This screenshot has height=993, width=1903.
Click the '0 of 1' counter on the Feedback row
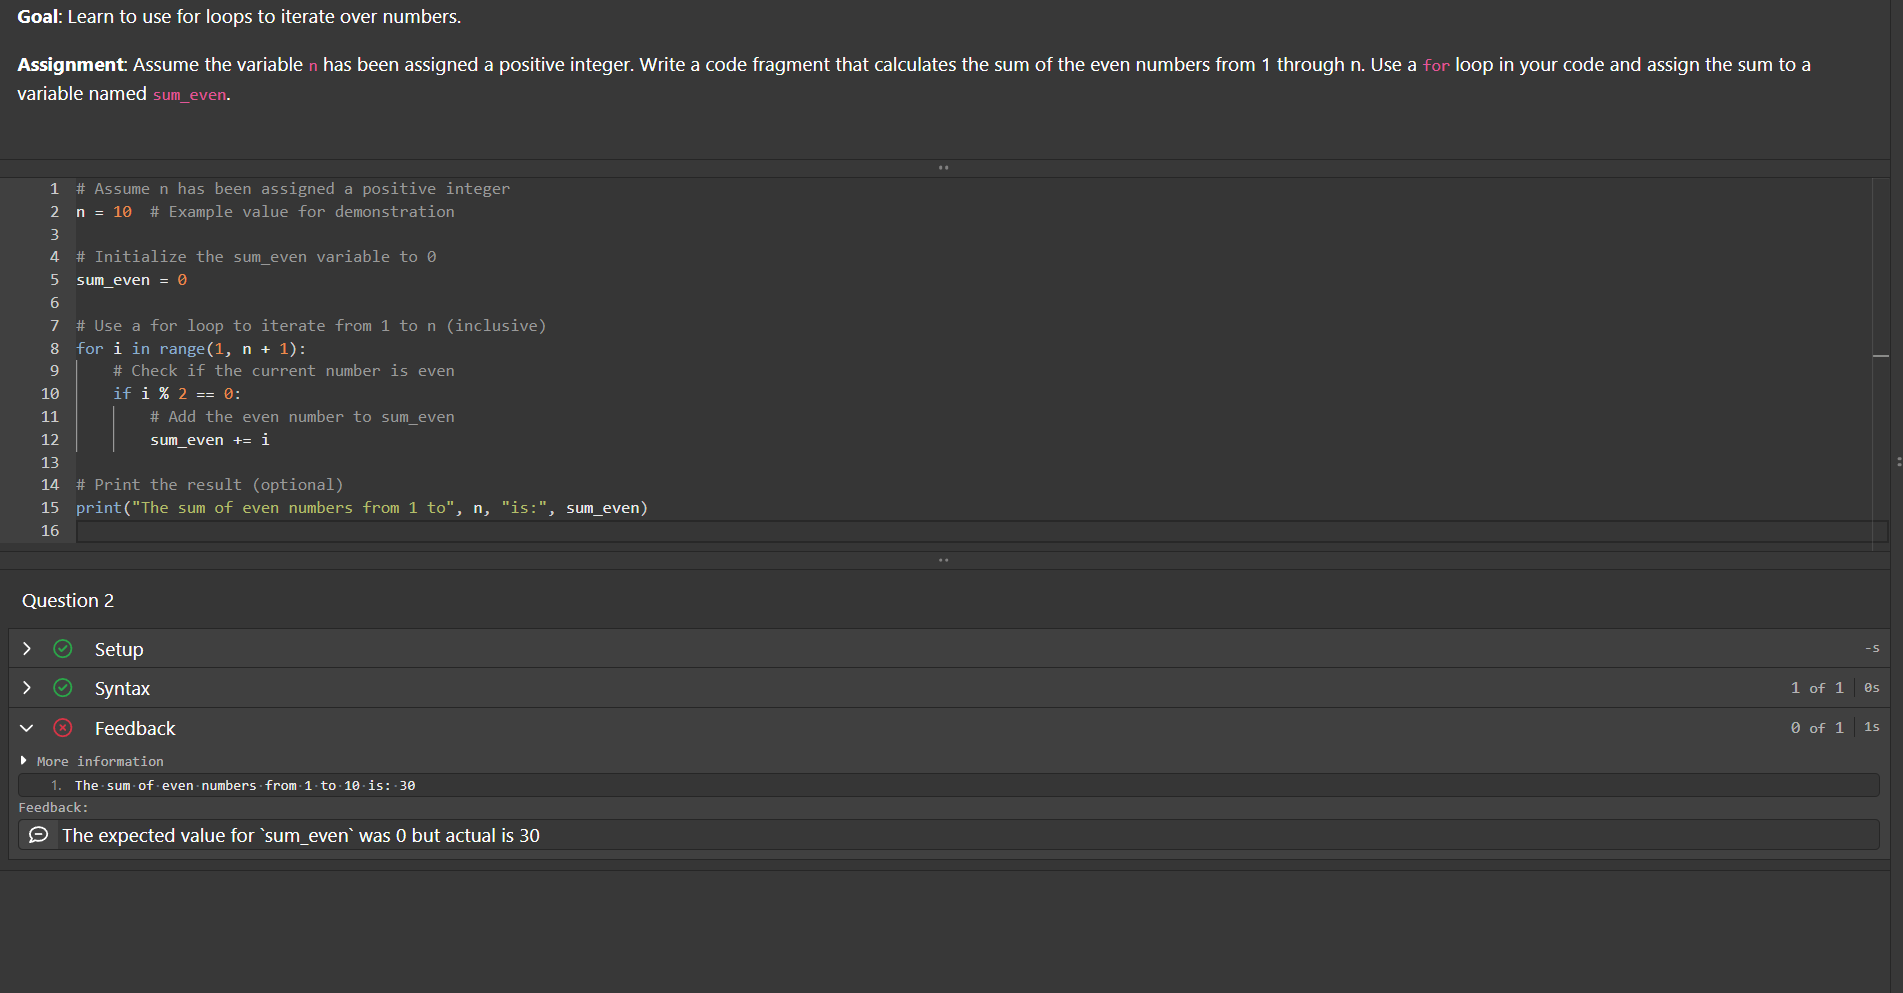click(x=1816, y=728)
